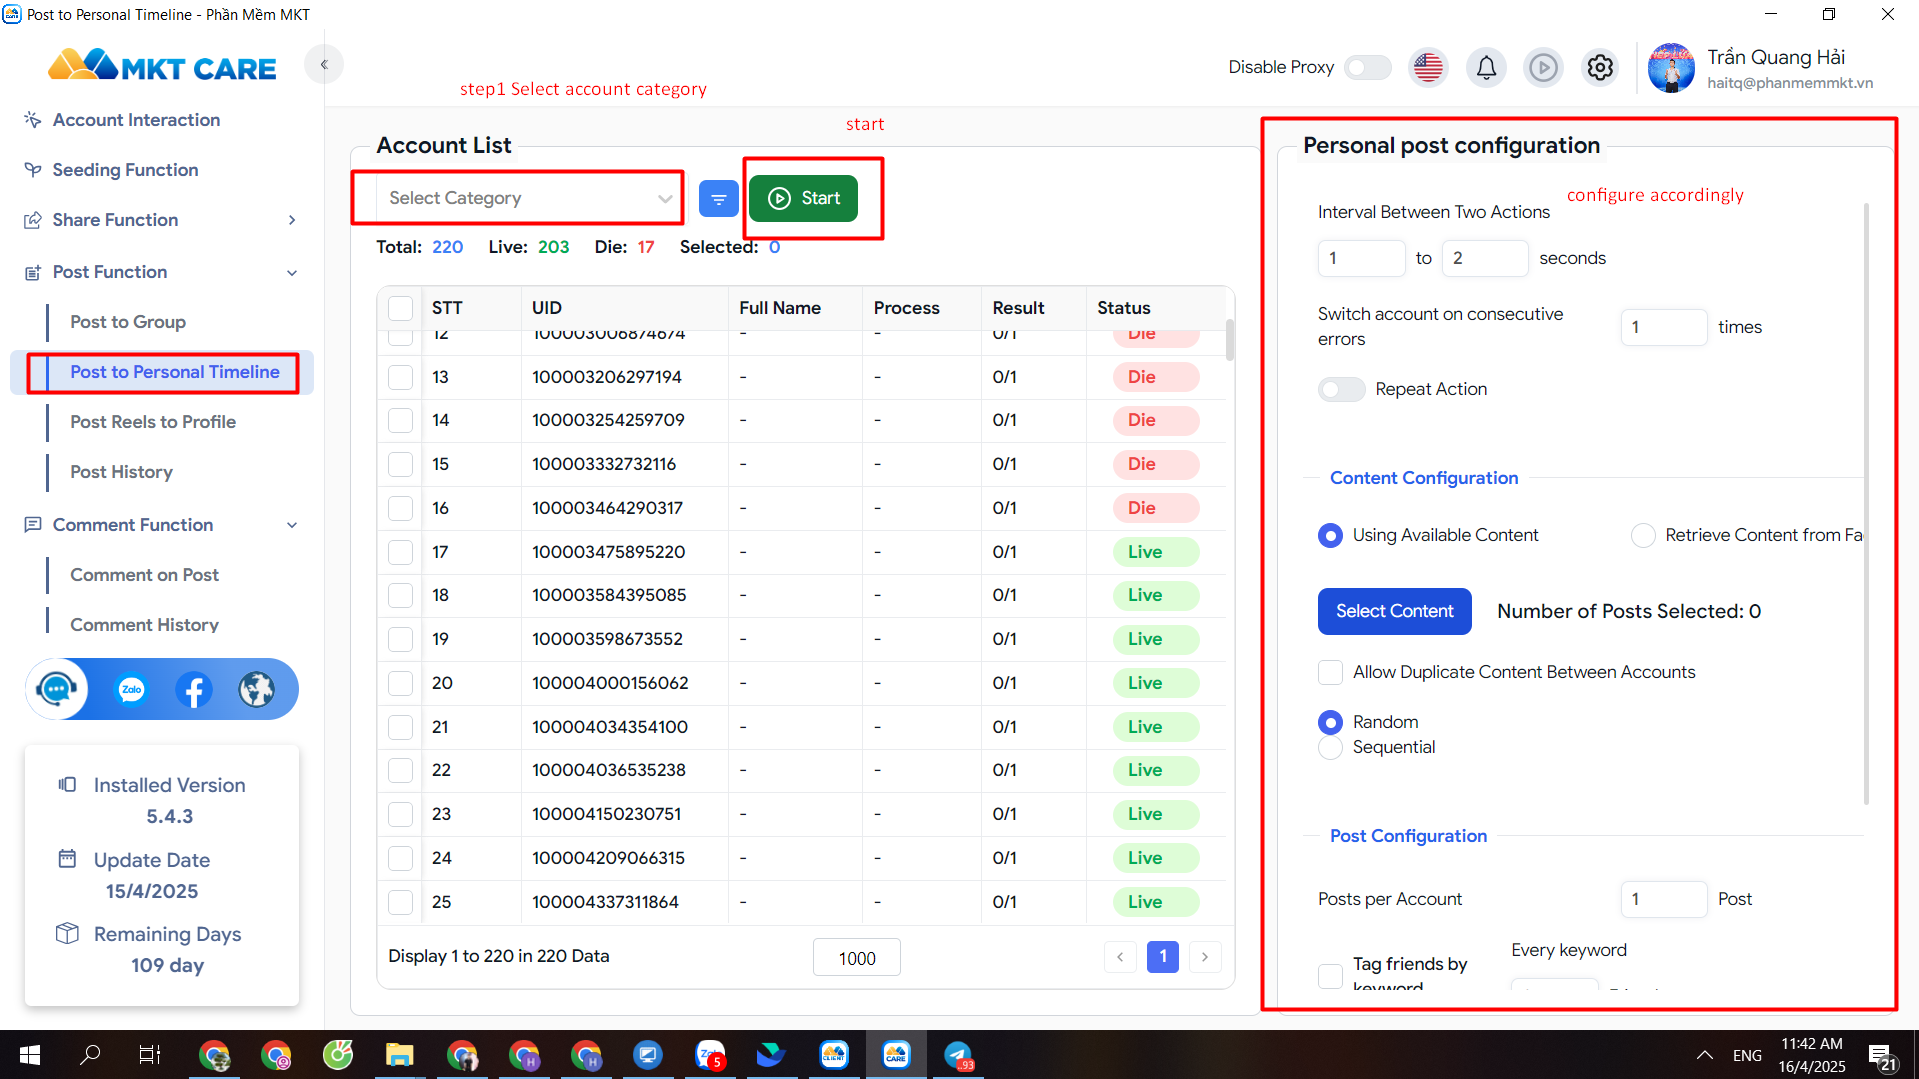
Task: Go to the previous table page
Action: 1120,957
